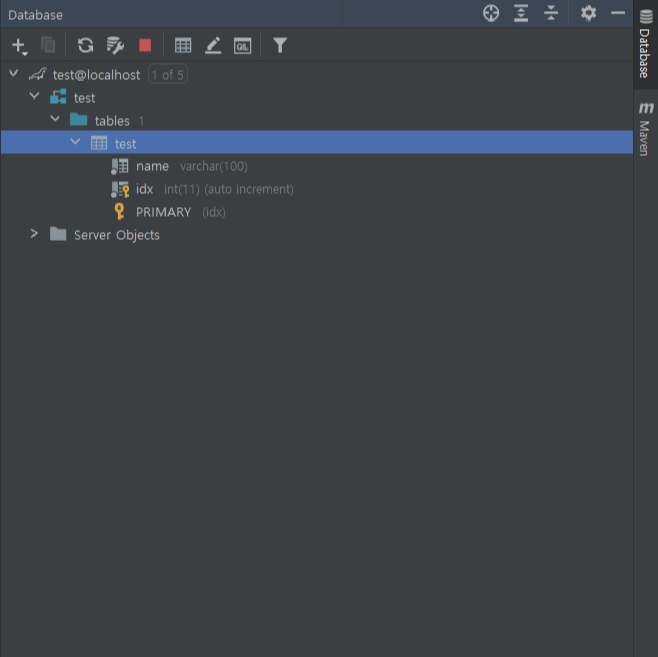Click the Duplicate data source icon
The image size is (658, 657).
tap(48, 45)
